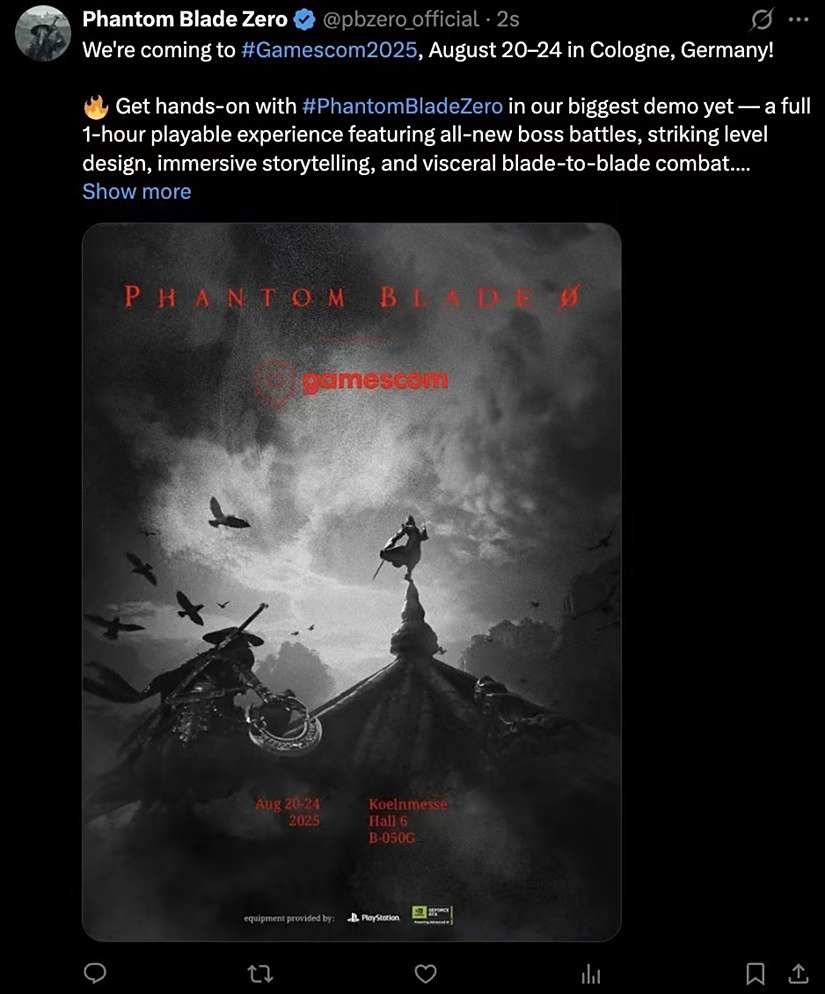Open Phantom Blade Zero profile avatar
The height and width of the screenshot is (994, 825).
pos(43,33)
